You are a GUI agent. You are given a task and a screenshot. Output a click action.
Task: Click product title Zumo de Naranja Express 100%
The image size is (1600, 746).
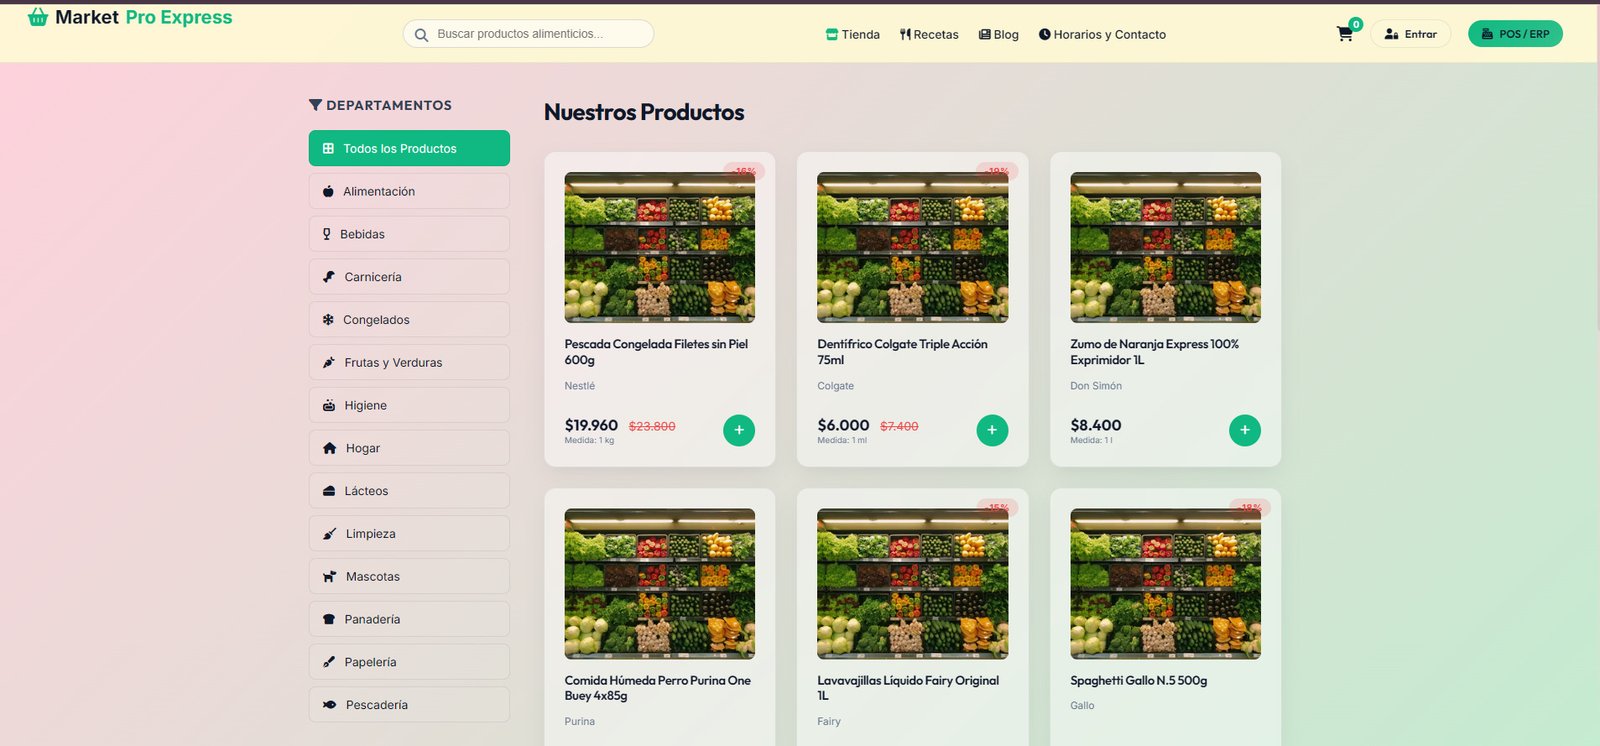[x=1154, y=352]
